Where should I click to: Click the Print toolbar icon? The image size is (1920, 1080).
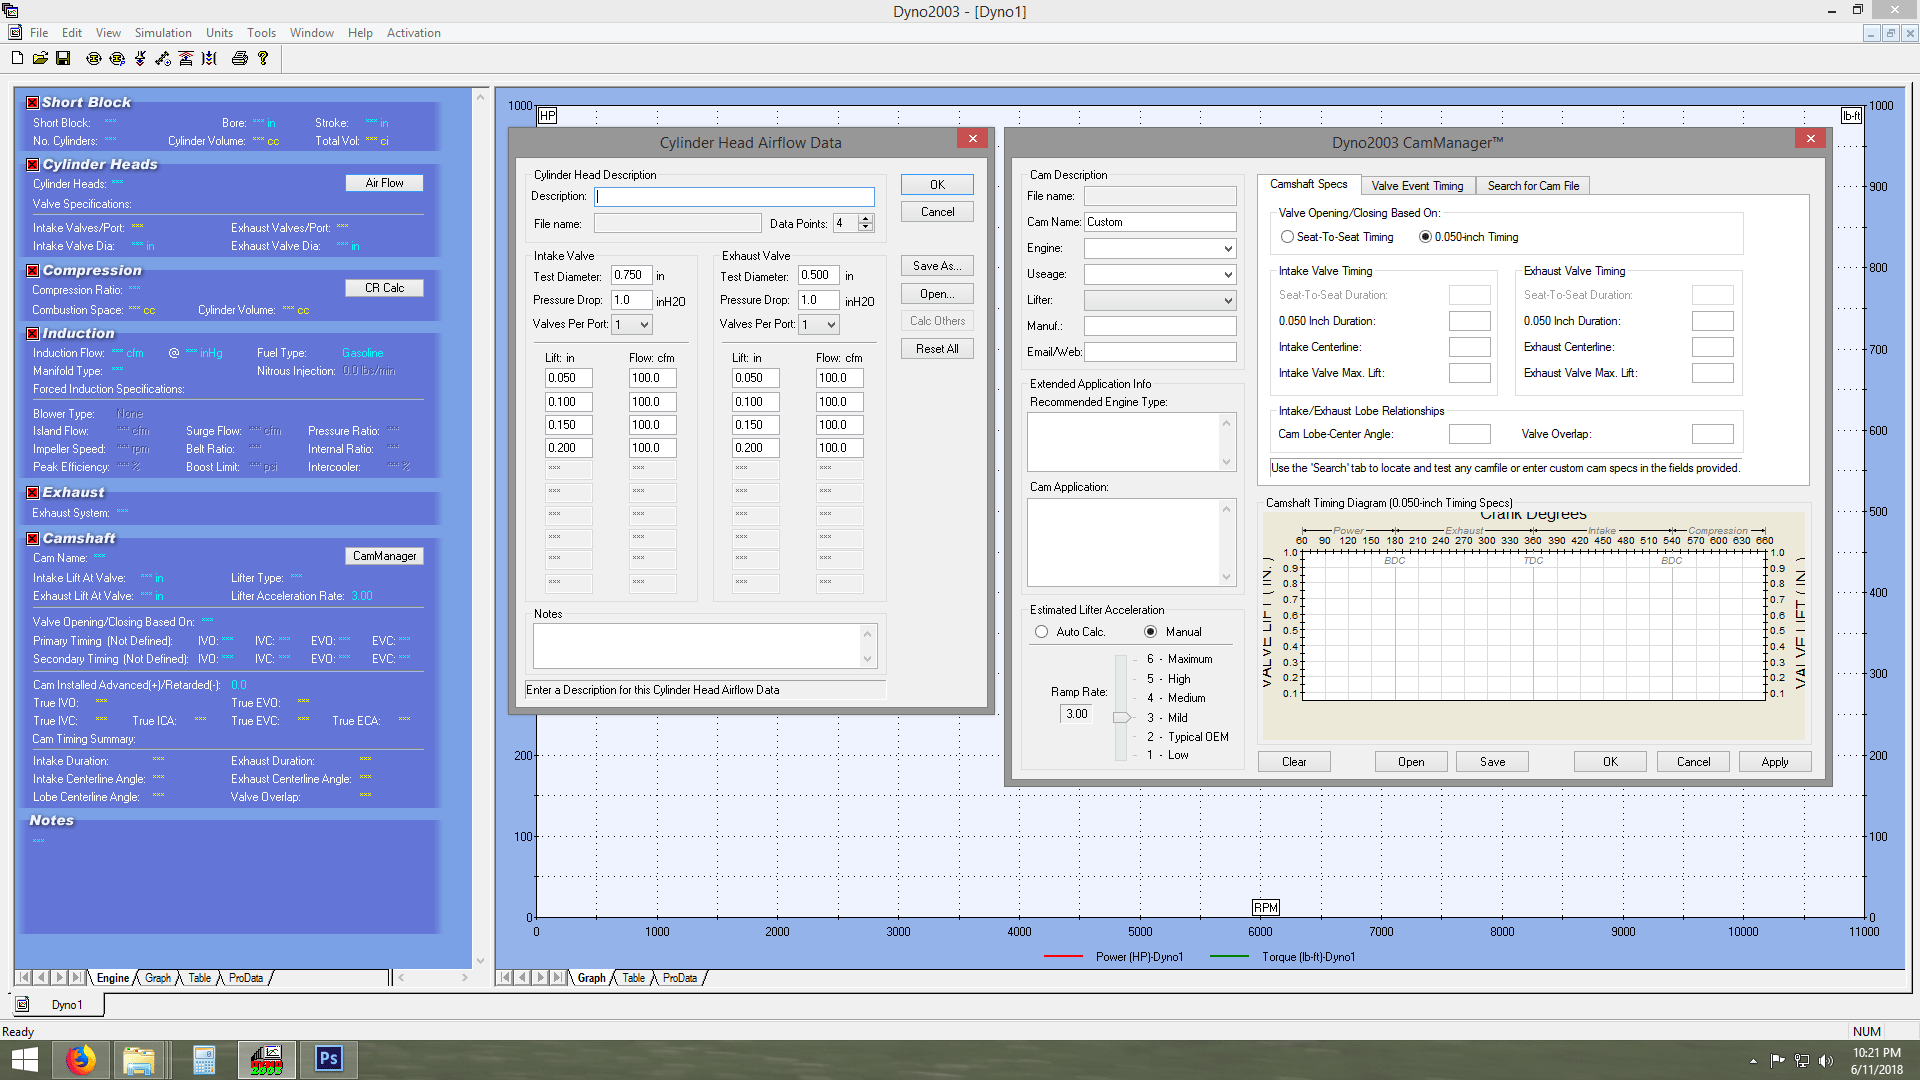[x=239, y=58]
